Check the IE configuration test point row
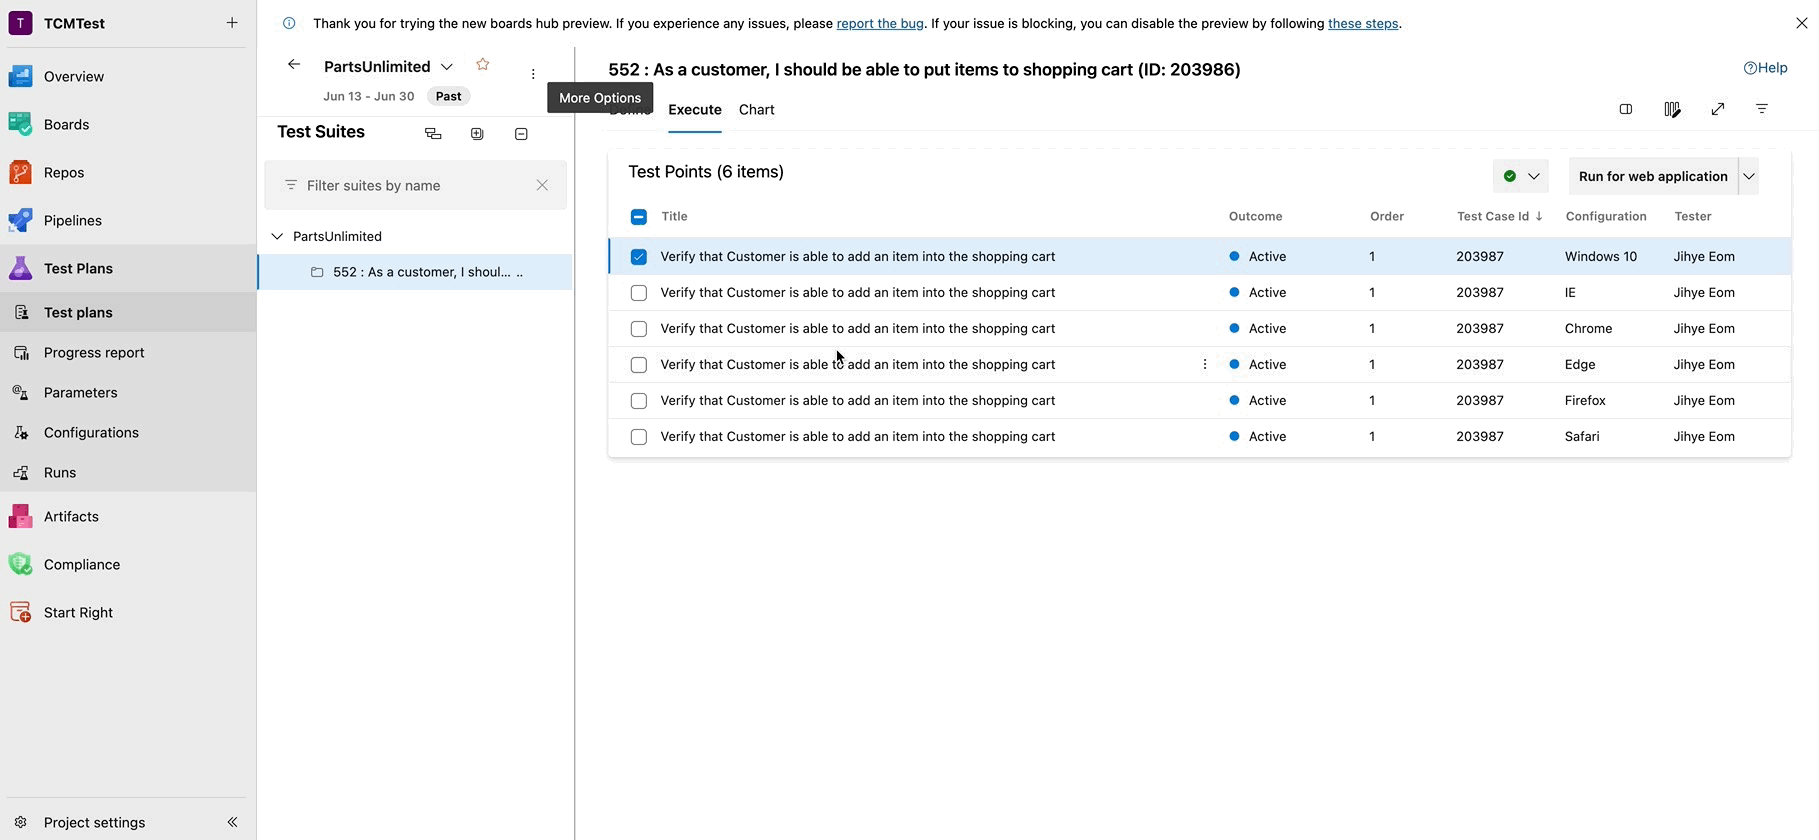The height and width of the screenshot is (840, 1819). click(x=639, y=293)
